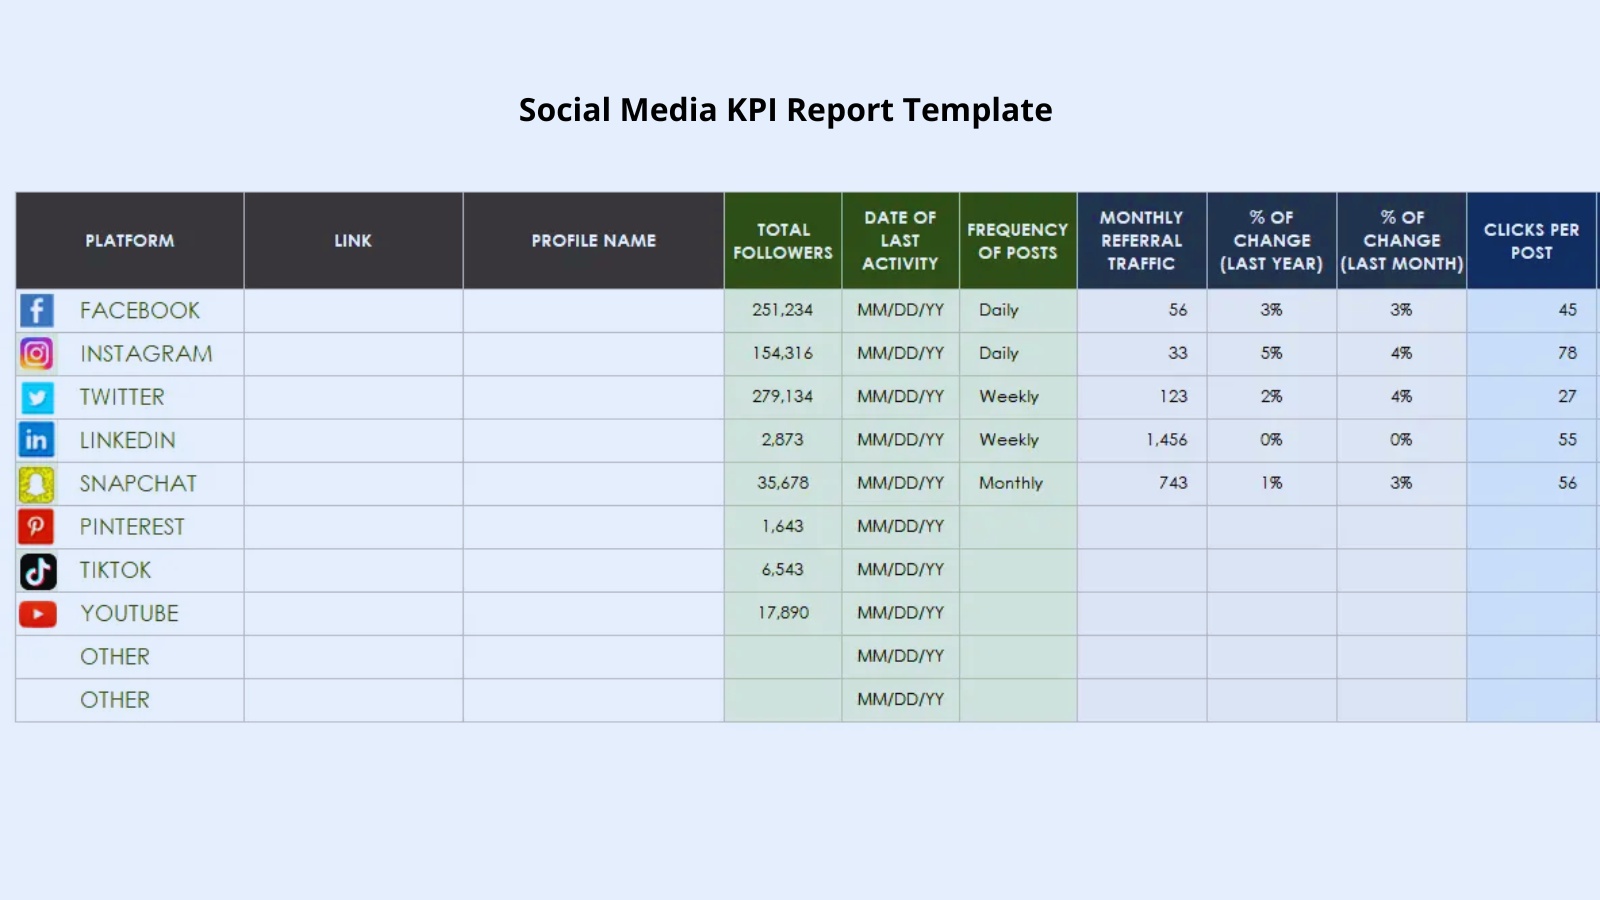Screen dimensions: 1600x900
Task: Click the YOUTUBE platform label
Action: [129, 614]
